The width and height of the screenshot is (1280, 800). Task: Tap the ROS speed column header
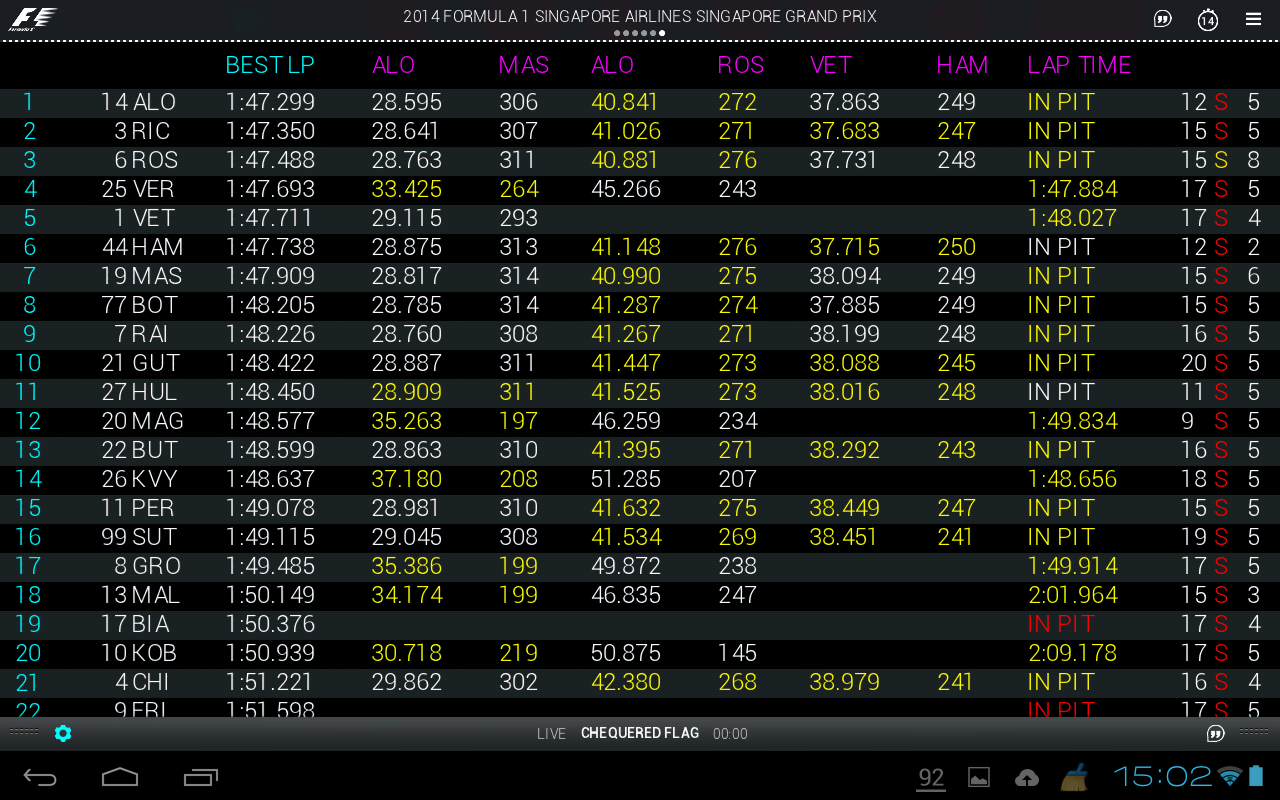point(741,65)
